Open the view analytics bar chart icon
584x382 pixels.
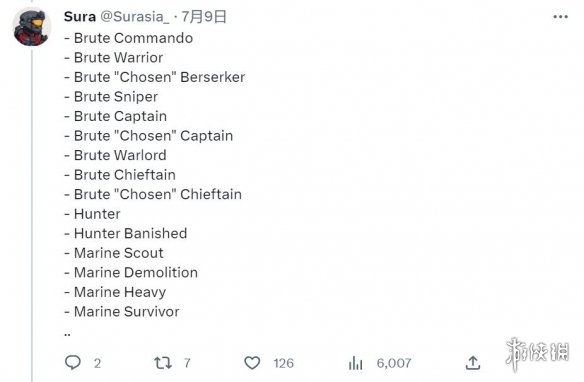[355, 363]
